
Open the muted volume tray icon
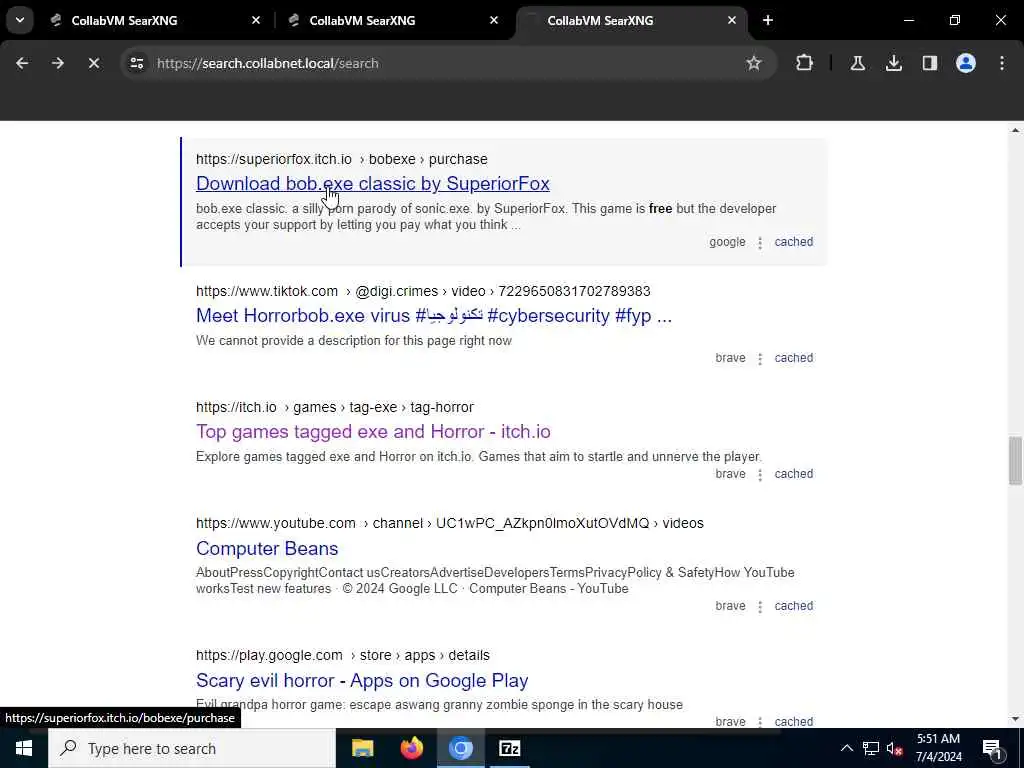[895, 748]
